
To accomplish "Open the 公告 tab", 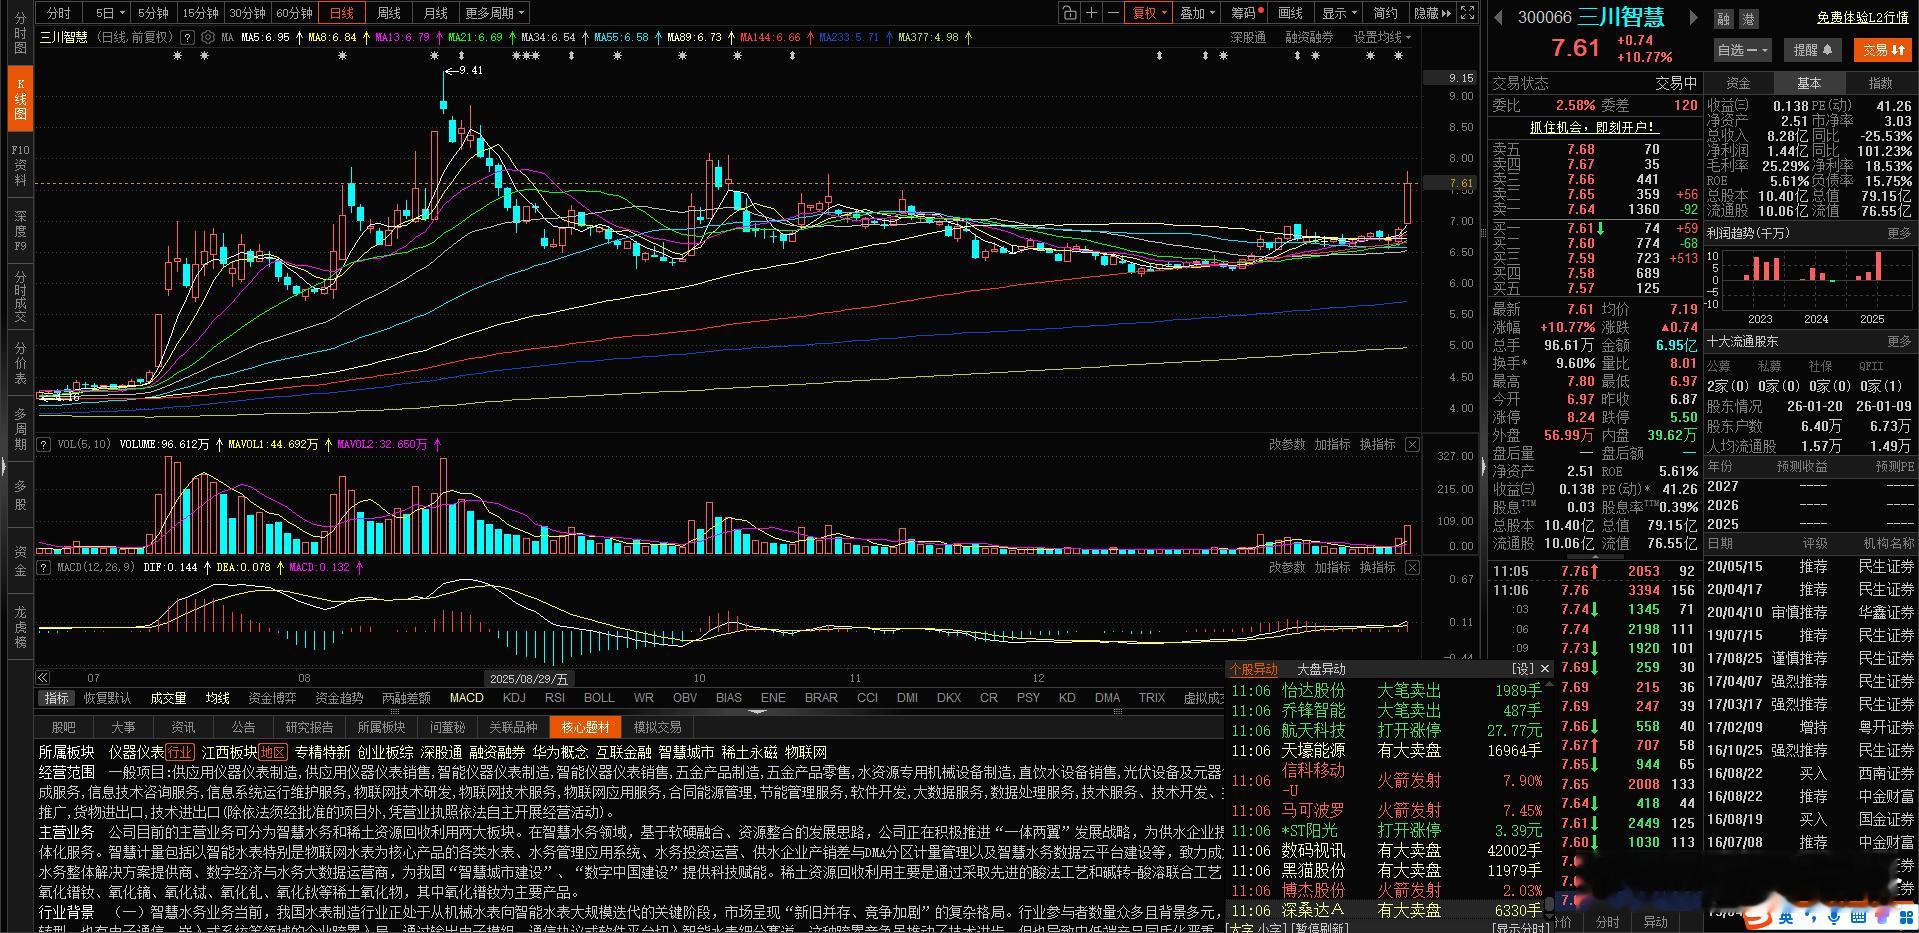I will 243,727.
